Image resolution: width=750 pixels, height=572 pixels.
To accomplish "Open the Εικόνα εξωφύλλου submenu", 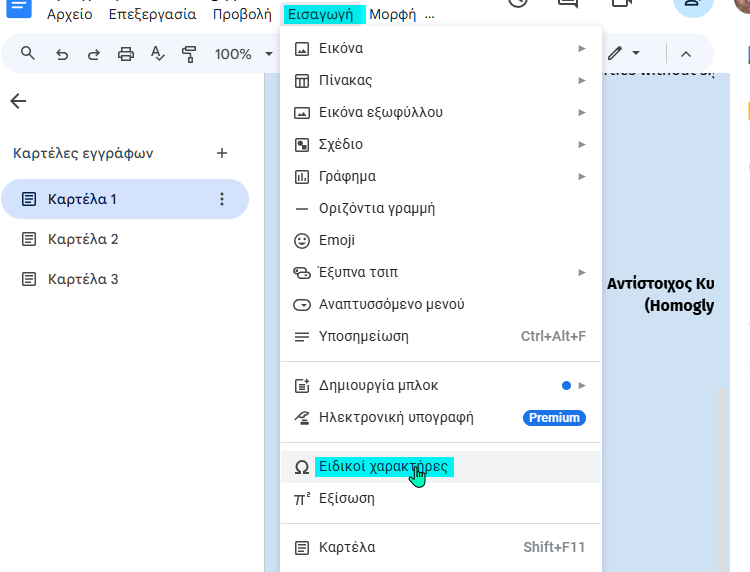I will click(441, 112).
